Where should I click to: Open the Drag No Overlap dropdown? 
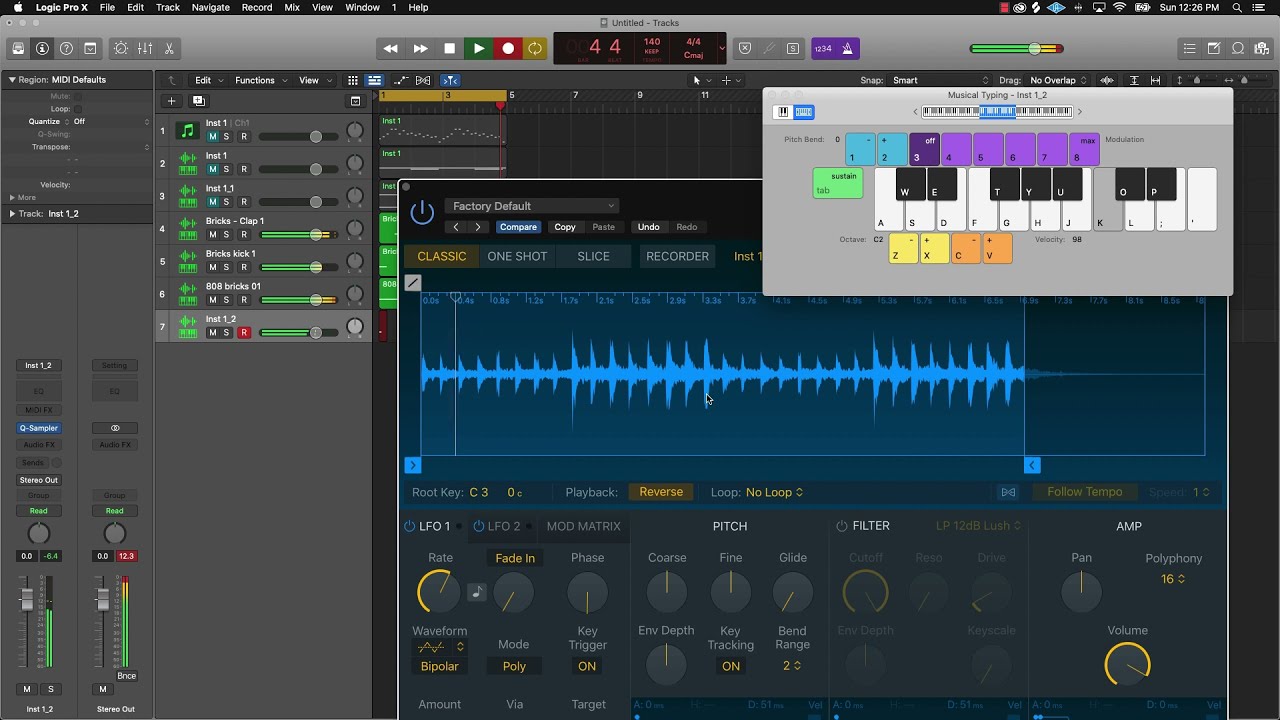point(1058,80)
